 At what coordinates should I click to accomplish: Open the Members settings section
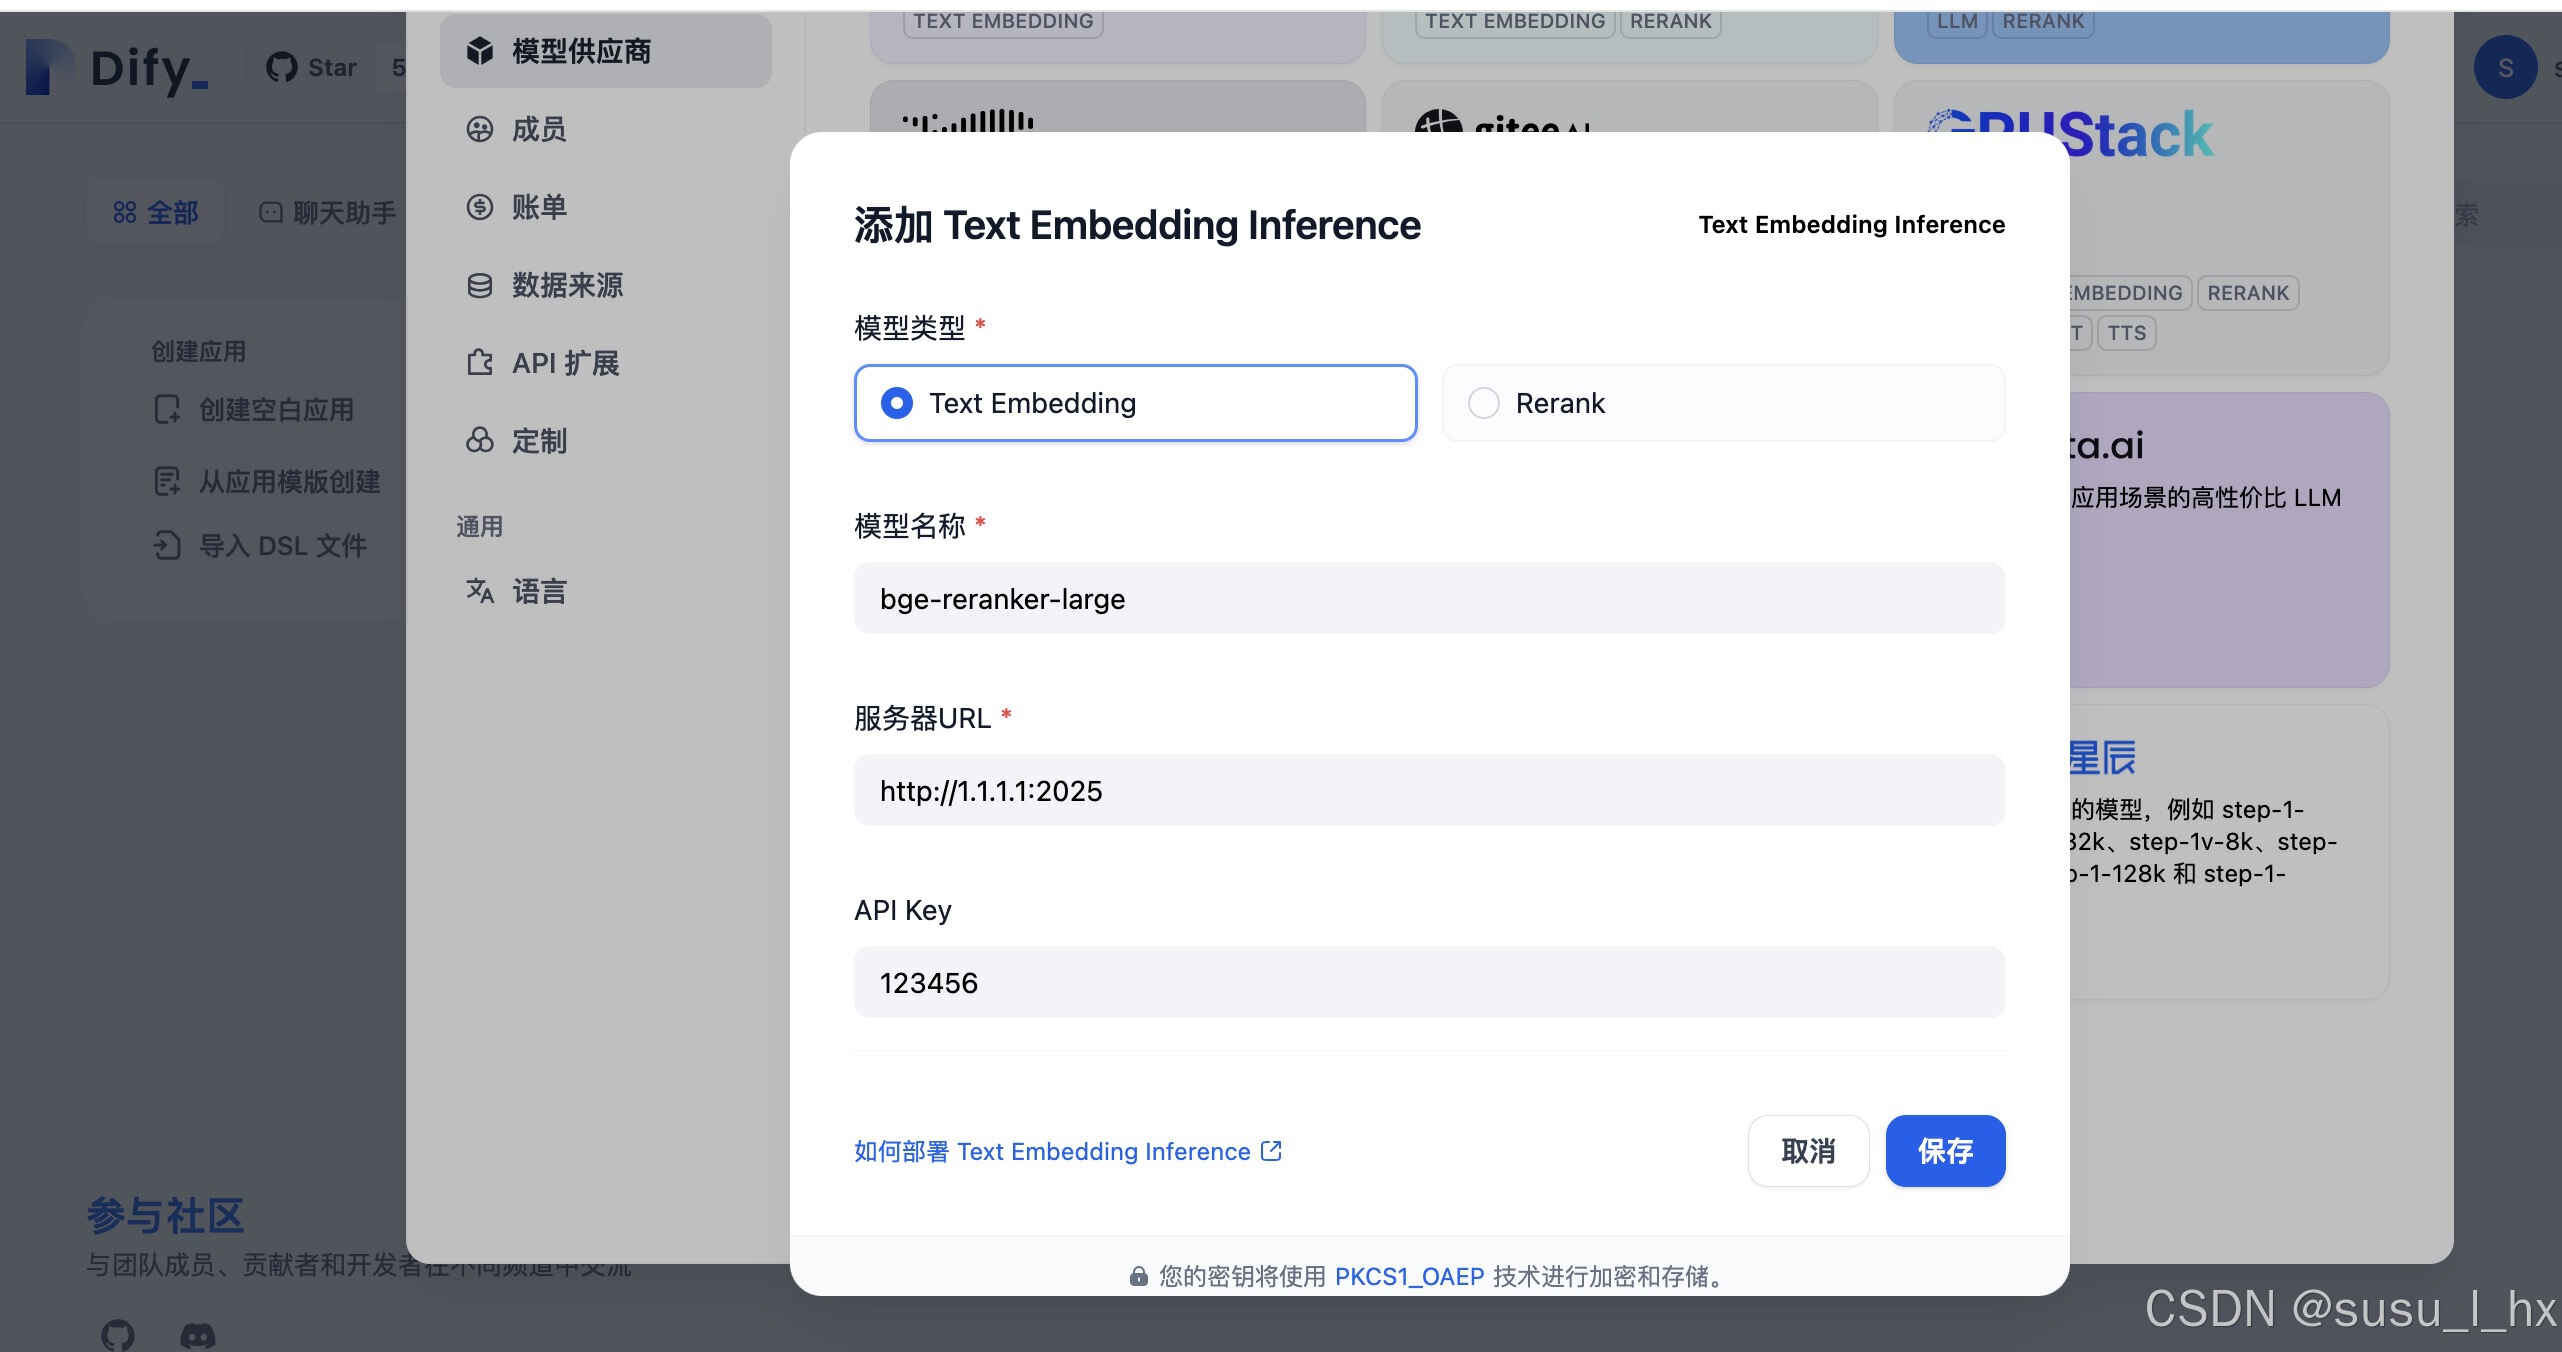[538, 129]
